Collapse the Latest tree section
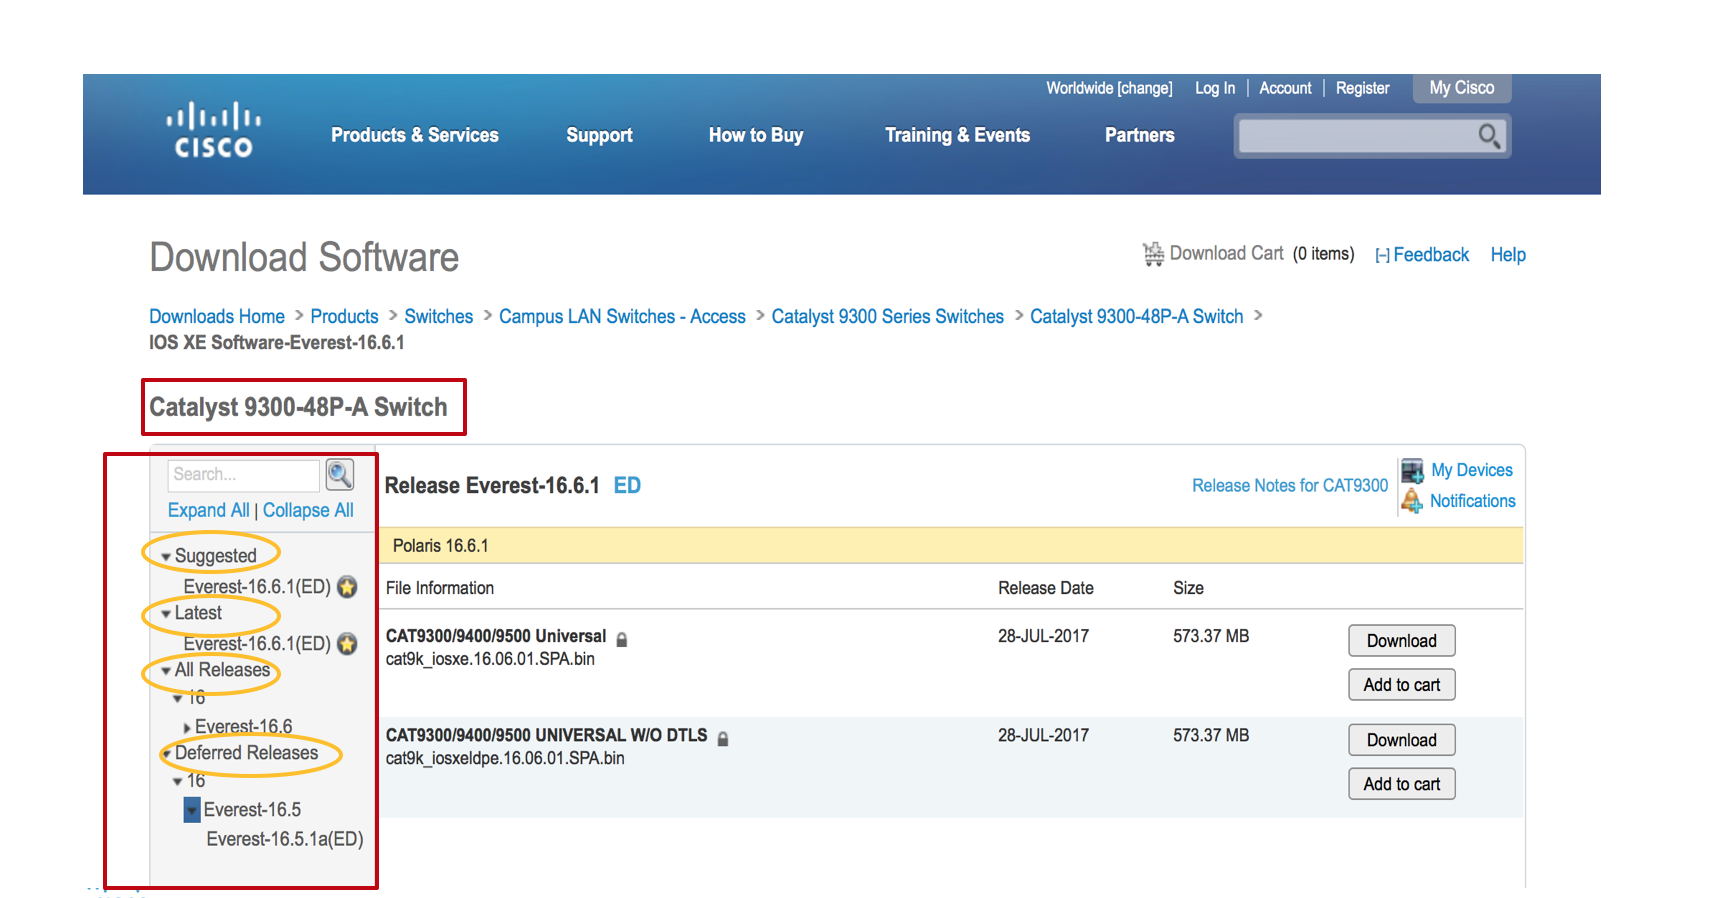This screenshot has height=898, width=1720. pyautogui.click(x=166, y=614)
